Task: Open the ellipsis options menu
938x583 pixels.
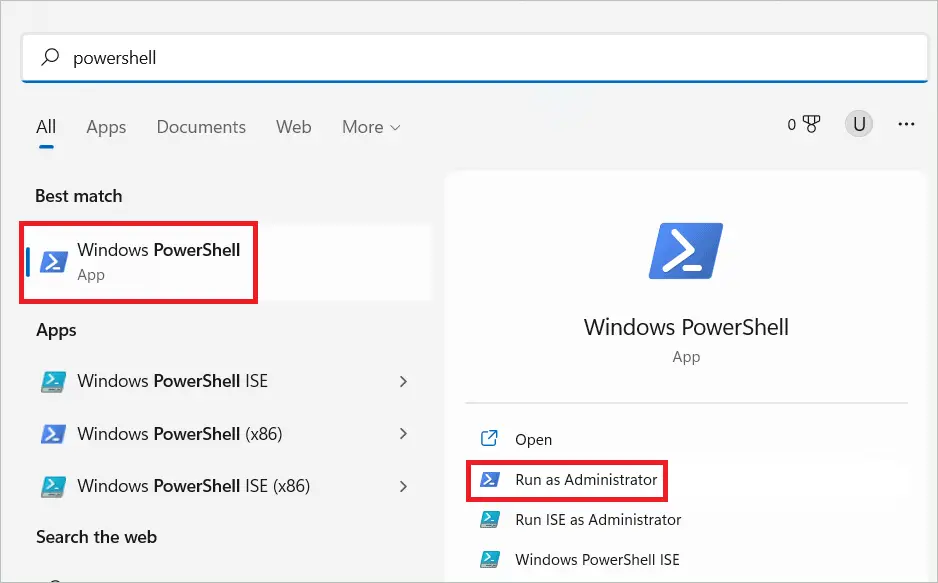Action: (906, 123)
